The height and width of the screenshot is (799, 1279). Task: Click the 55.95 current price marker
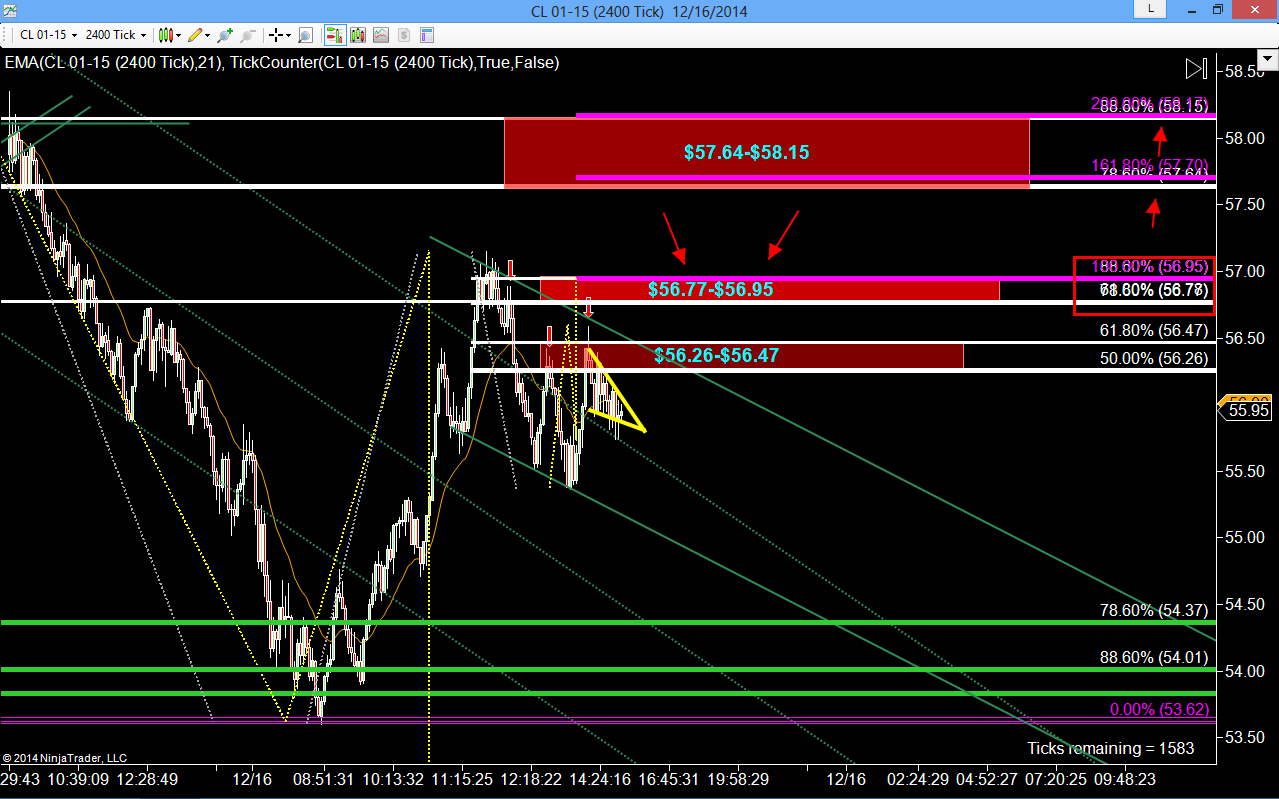pos(1244,409)
